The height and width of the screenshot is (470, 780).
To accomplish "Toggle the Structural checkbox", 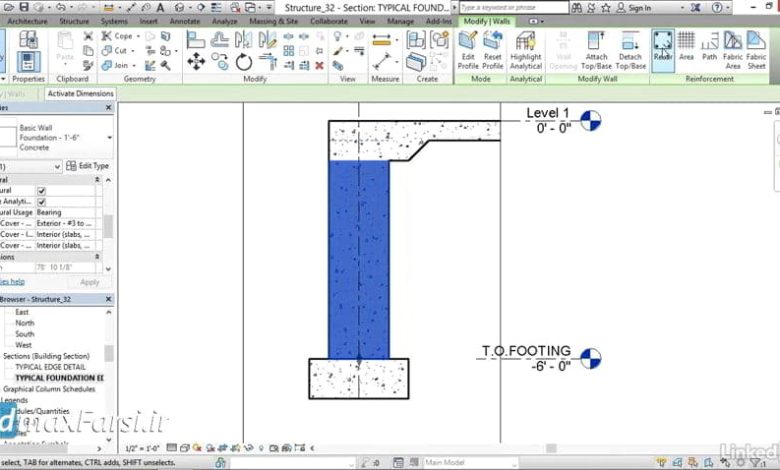I will 41,191.
